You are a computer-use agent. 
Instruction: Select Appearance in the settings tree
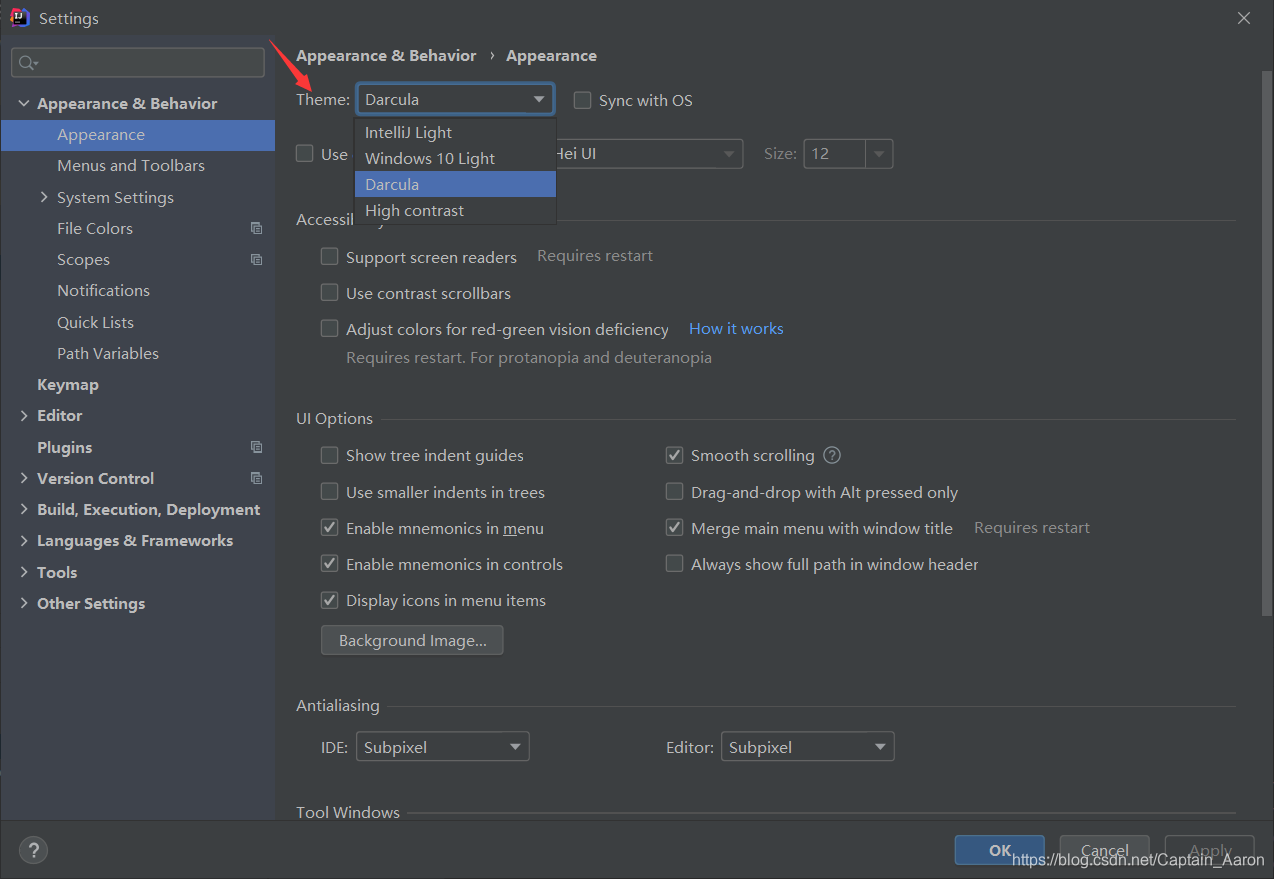coord(138,135)
